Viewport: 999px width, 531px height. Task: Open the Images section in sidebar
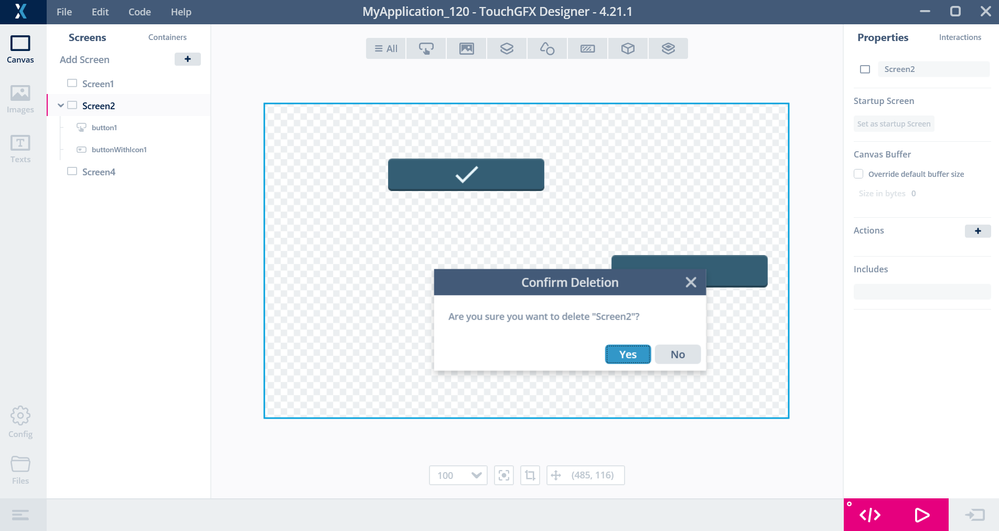pos(20,99)
